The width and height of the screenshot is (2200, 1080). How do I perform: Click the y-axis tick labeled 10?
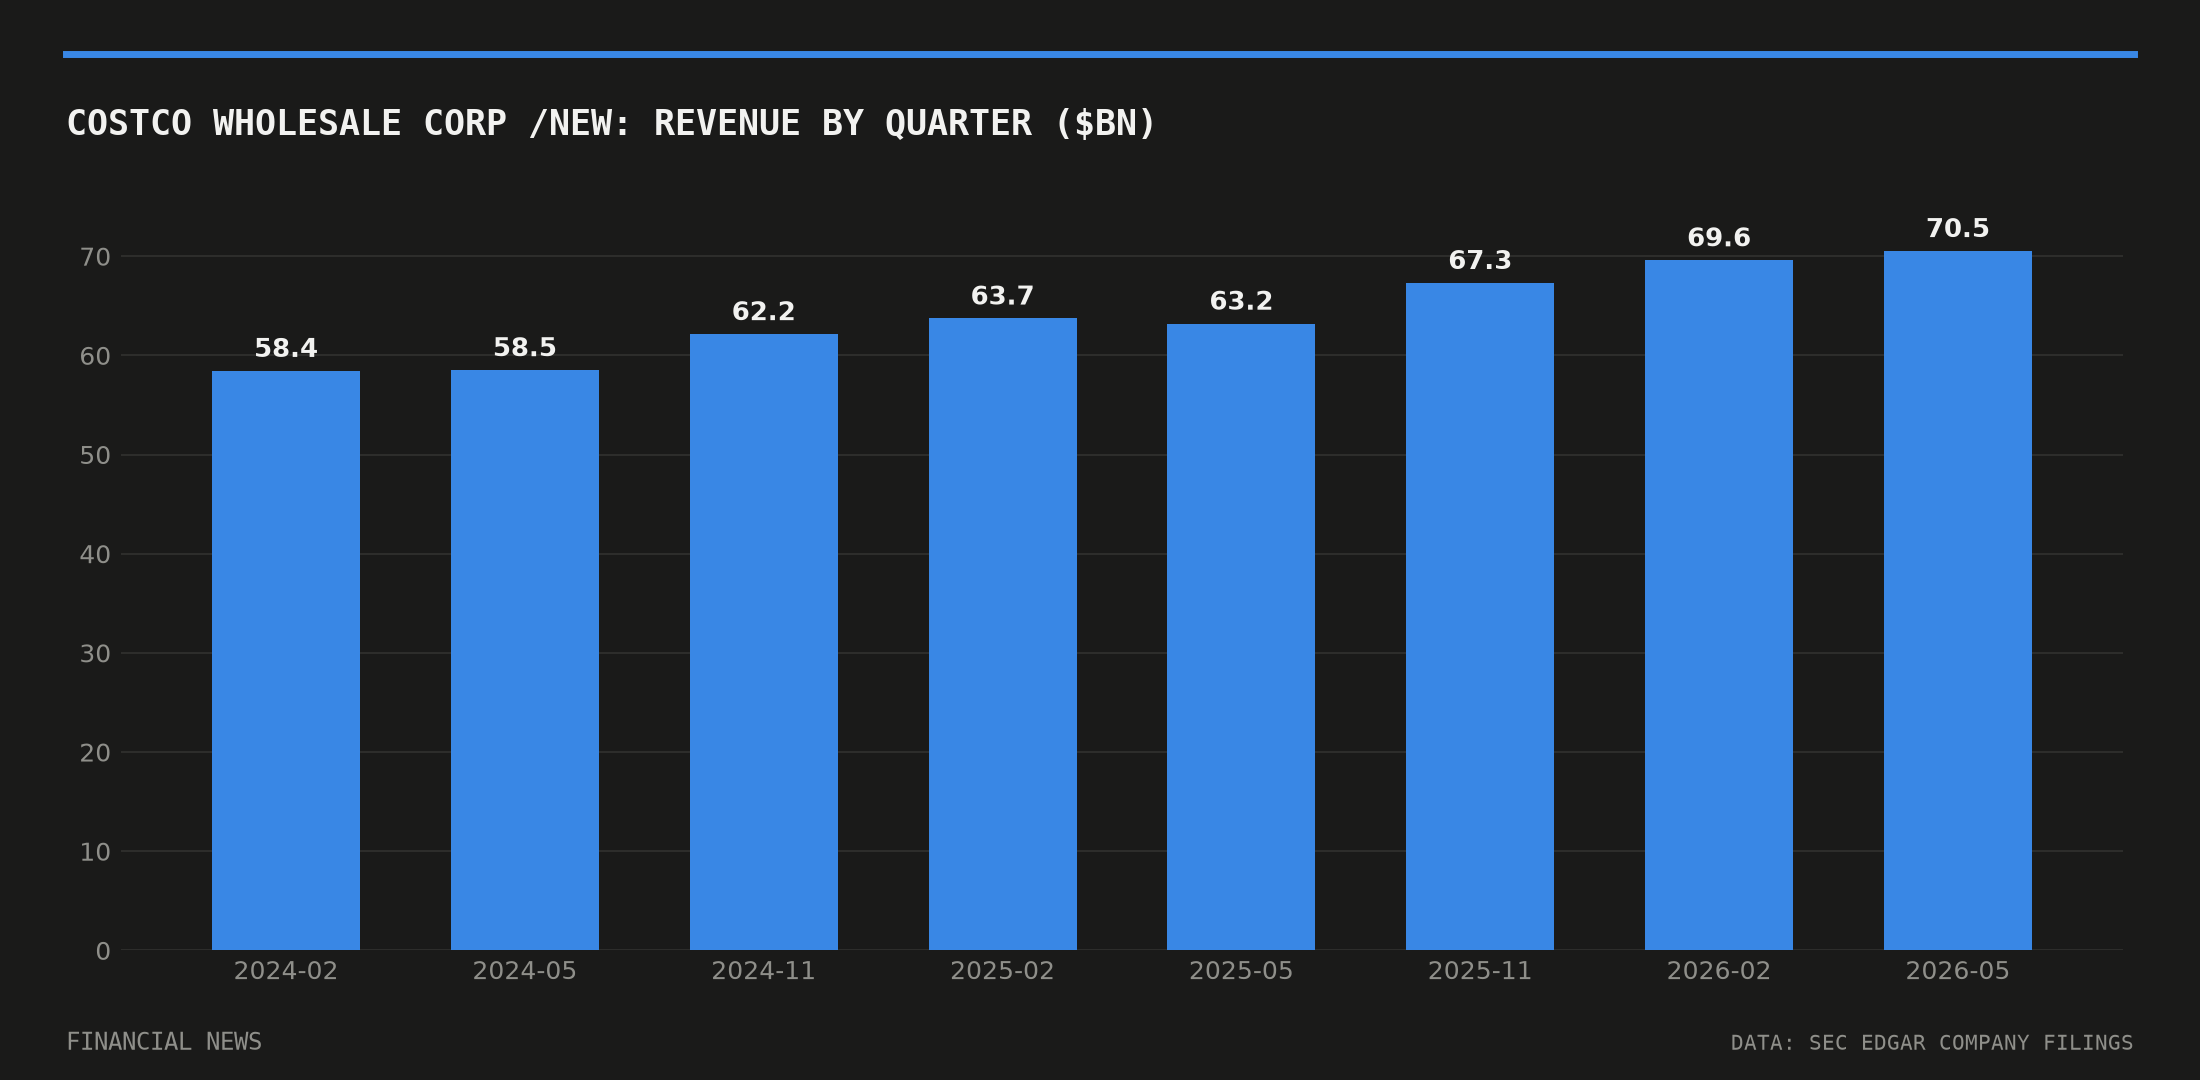pyautogui.click(x=95, y=852)
